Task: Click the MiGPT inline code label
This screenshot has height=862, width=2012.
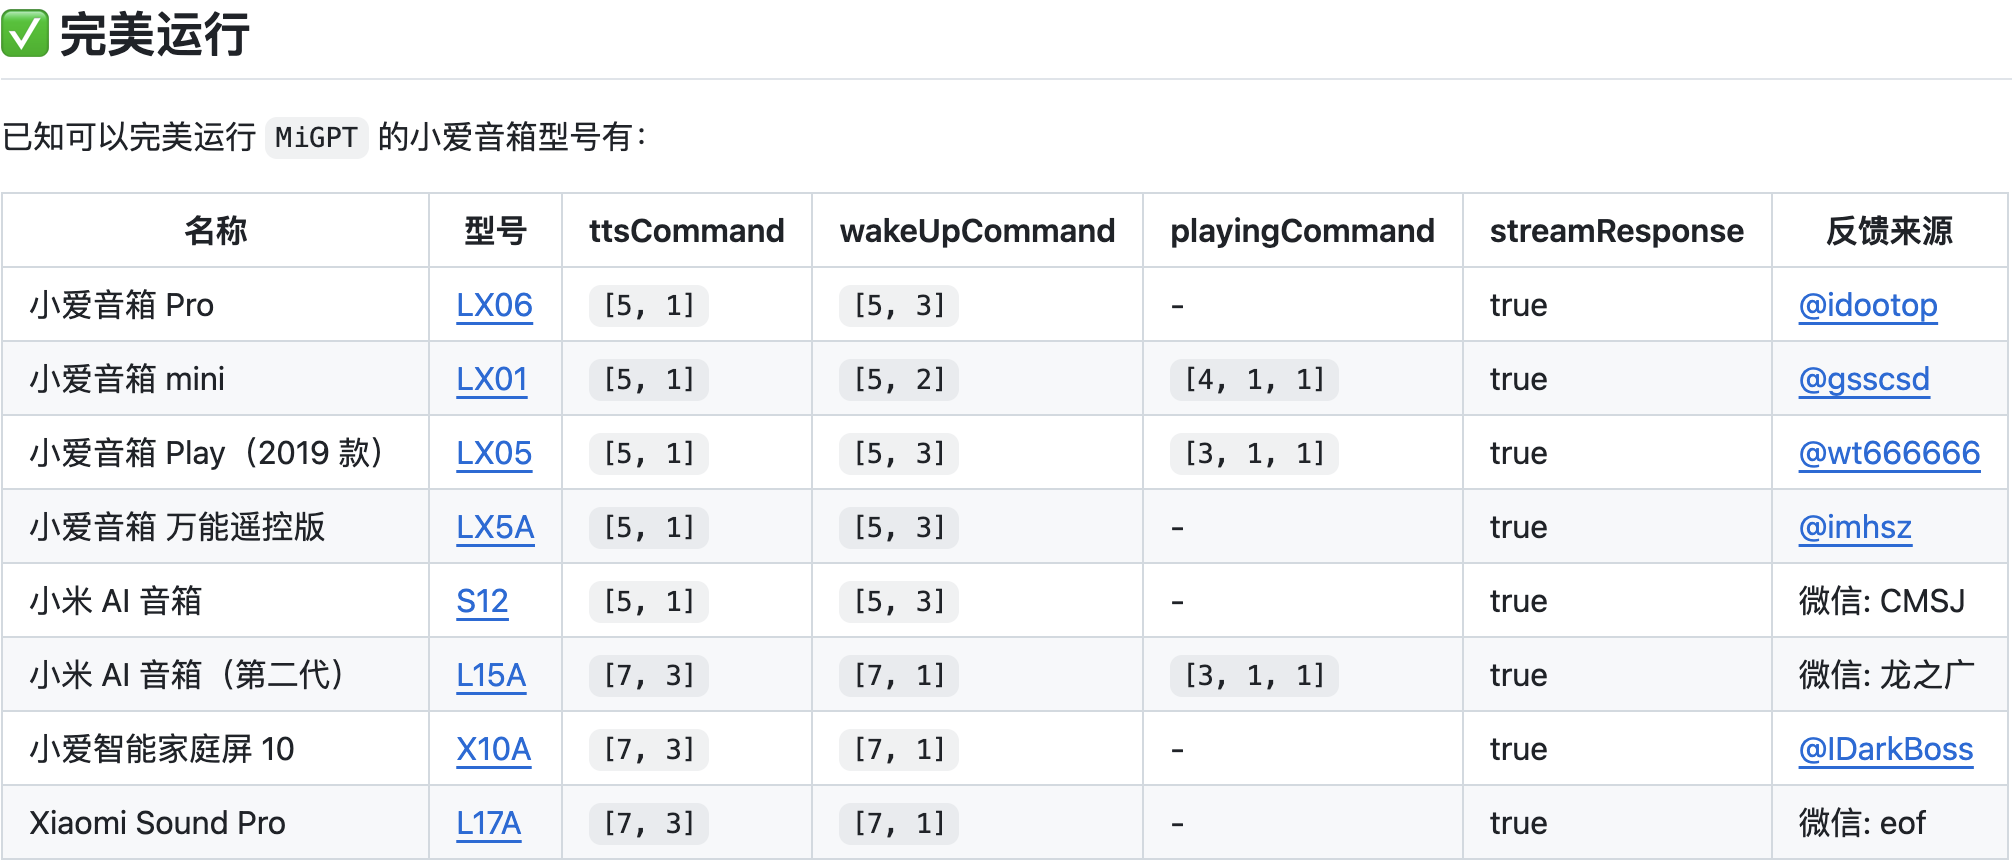Action: coord(316,137)
